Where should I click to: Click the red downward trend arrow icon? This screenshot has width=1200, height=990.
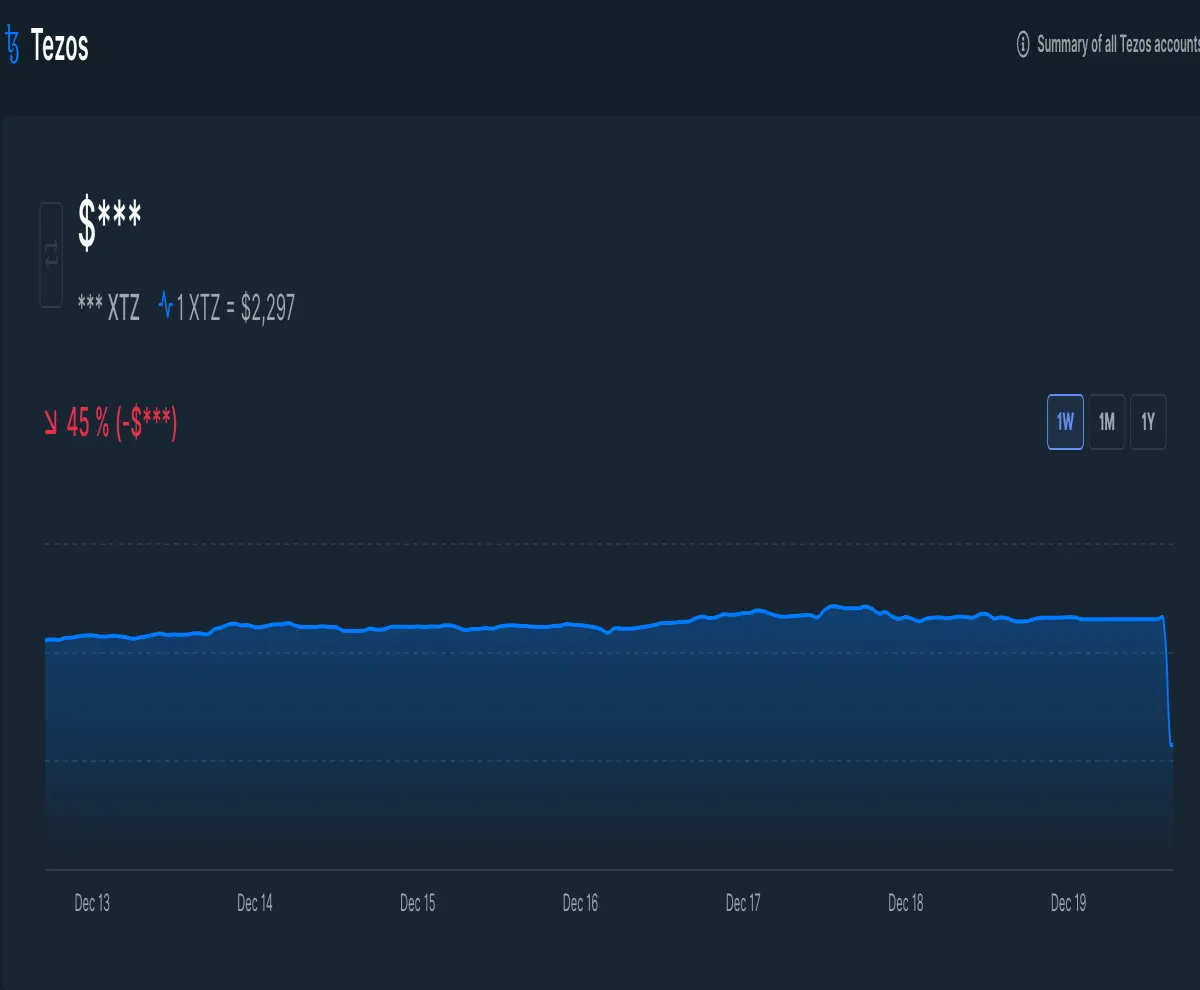51,423
